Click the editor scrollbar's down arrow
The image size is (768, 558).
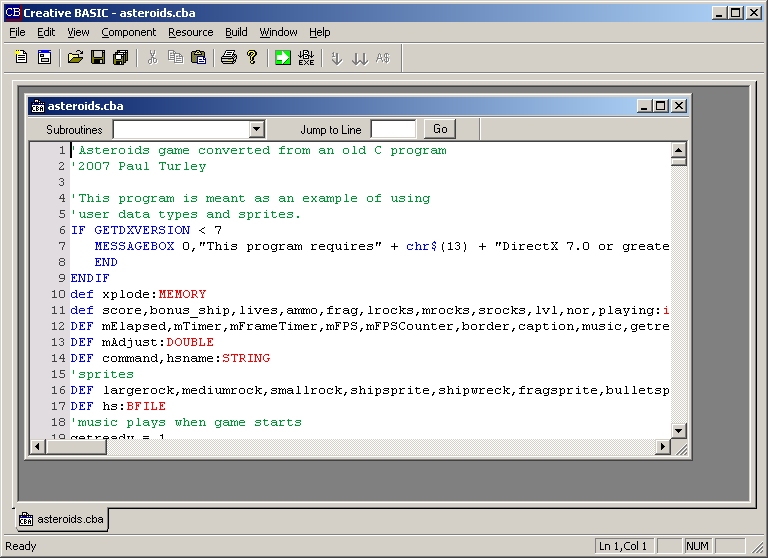point(678,430)
